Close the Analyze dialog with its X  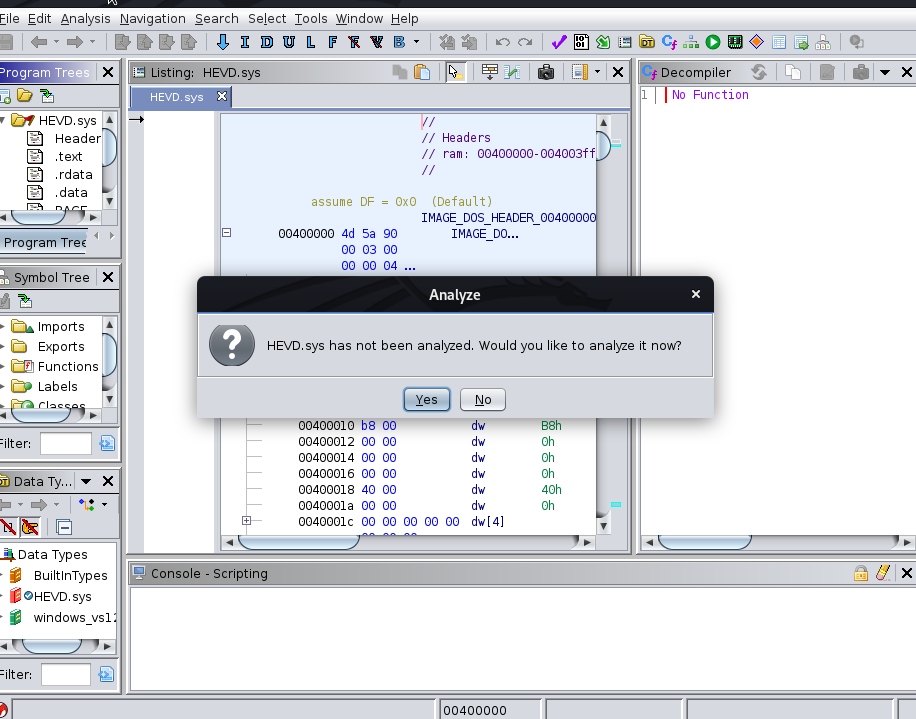[x=695, y=294]
